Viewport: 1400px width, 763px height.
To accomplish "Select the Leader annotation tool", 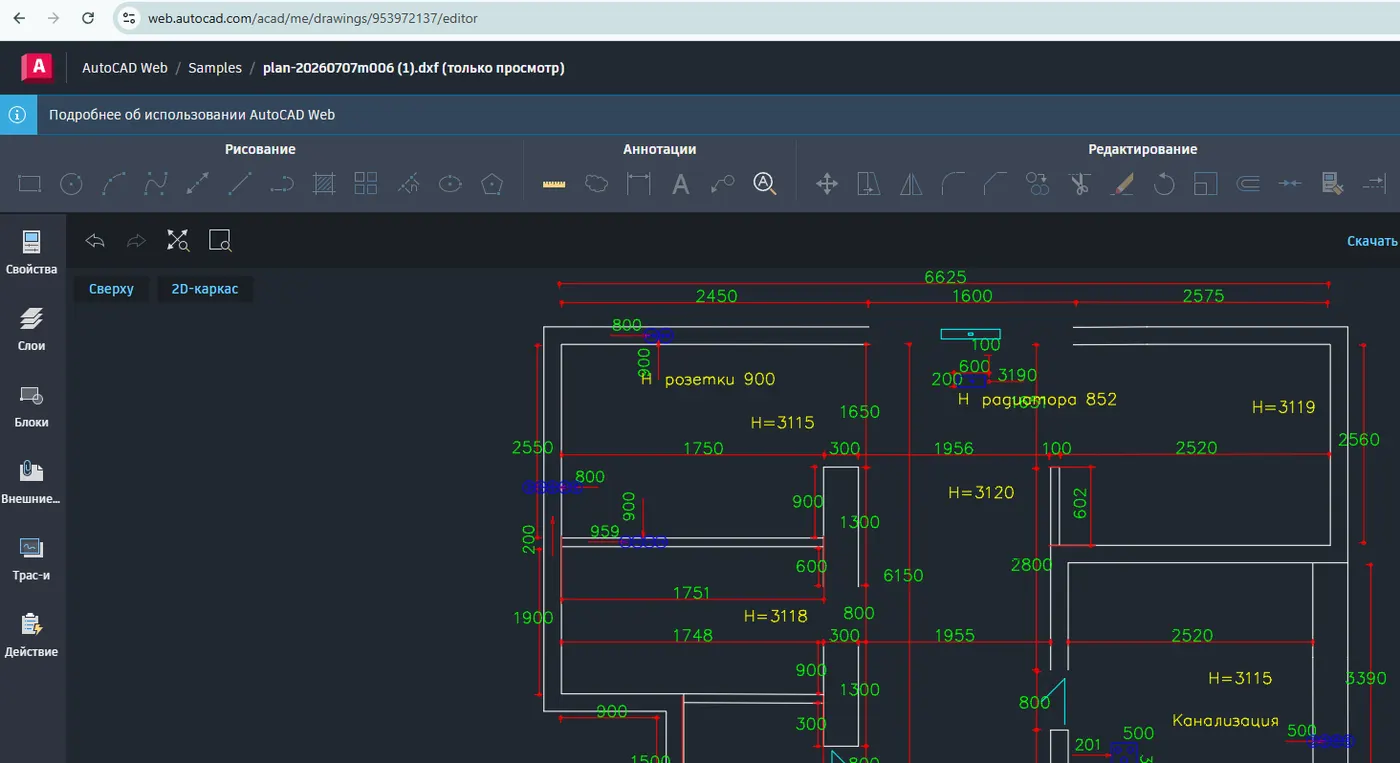I will tap(722, 183).
